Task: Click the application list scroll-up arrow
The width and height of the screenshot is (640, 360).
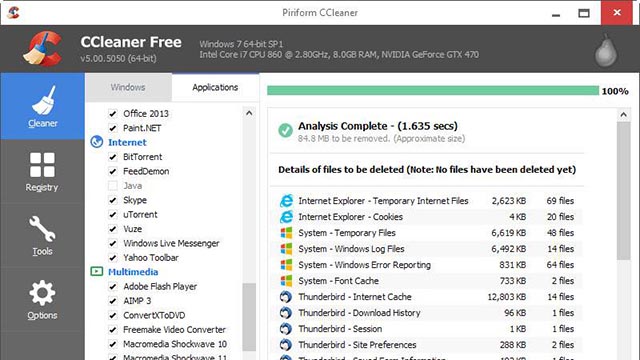Action: (x=249, y=113)
